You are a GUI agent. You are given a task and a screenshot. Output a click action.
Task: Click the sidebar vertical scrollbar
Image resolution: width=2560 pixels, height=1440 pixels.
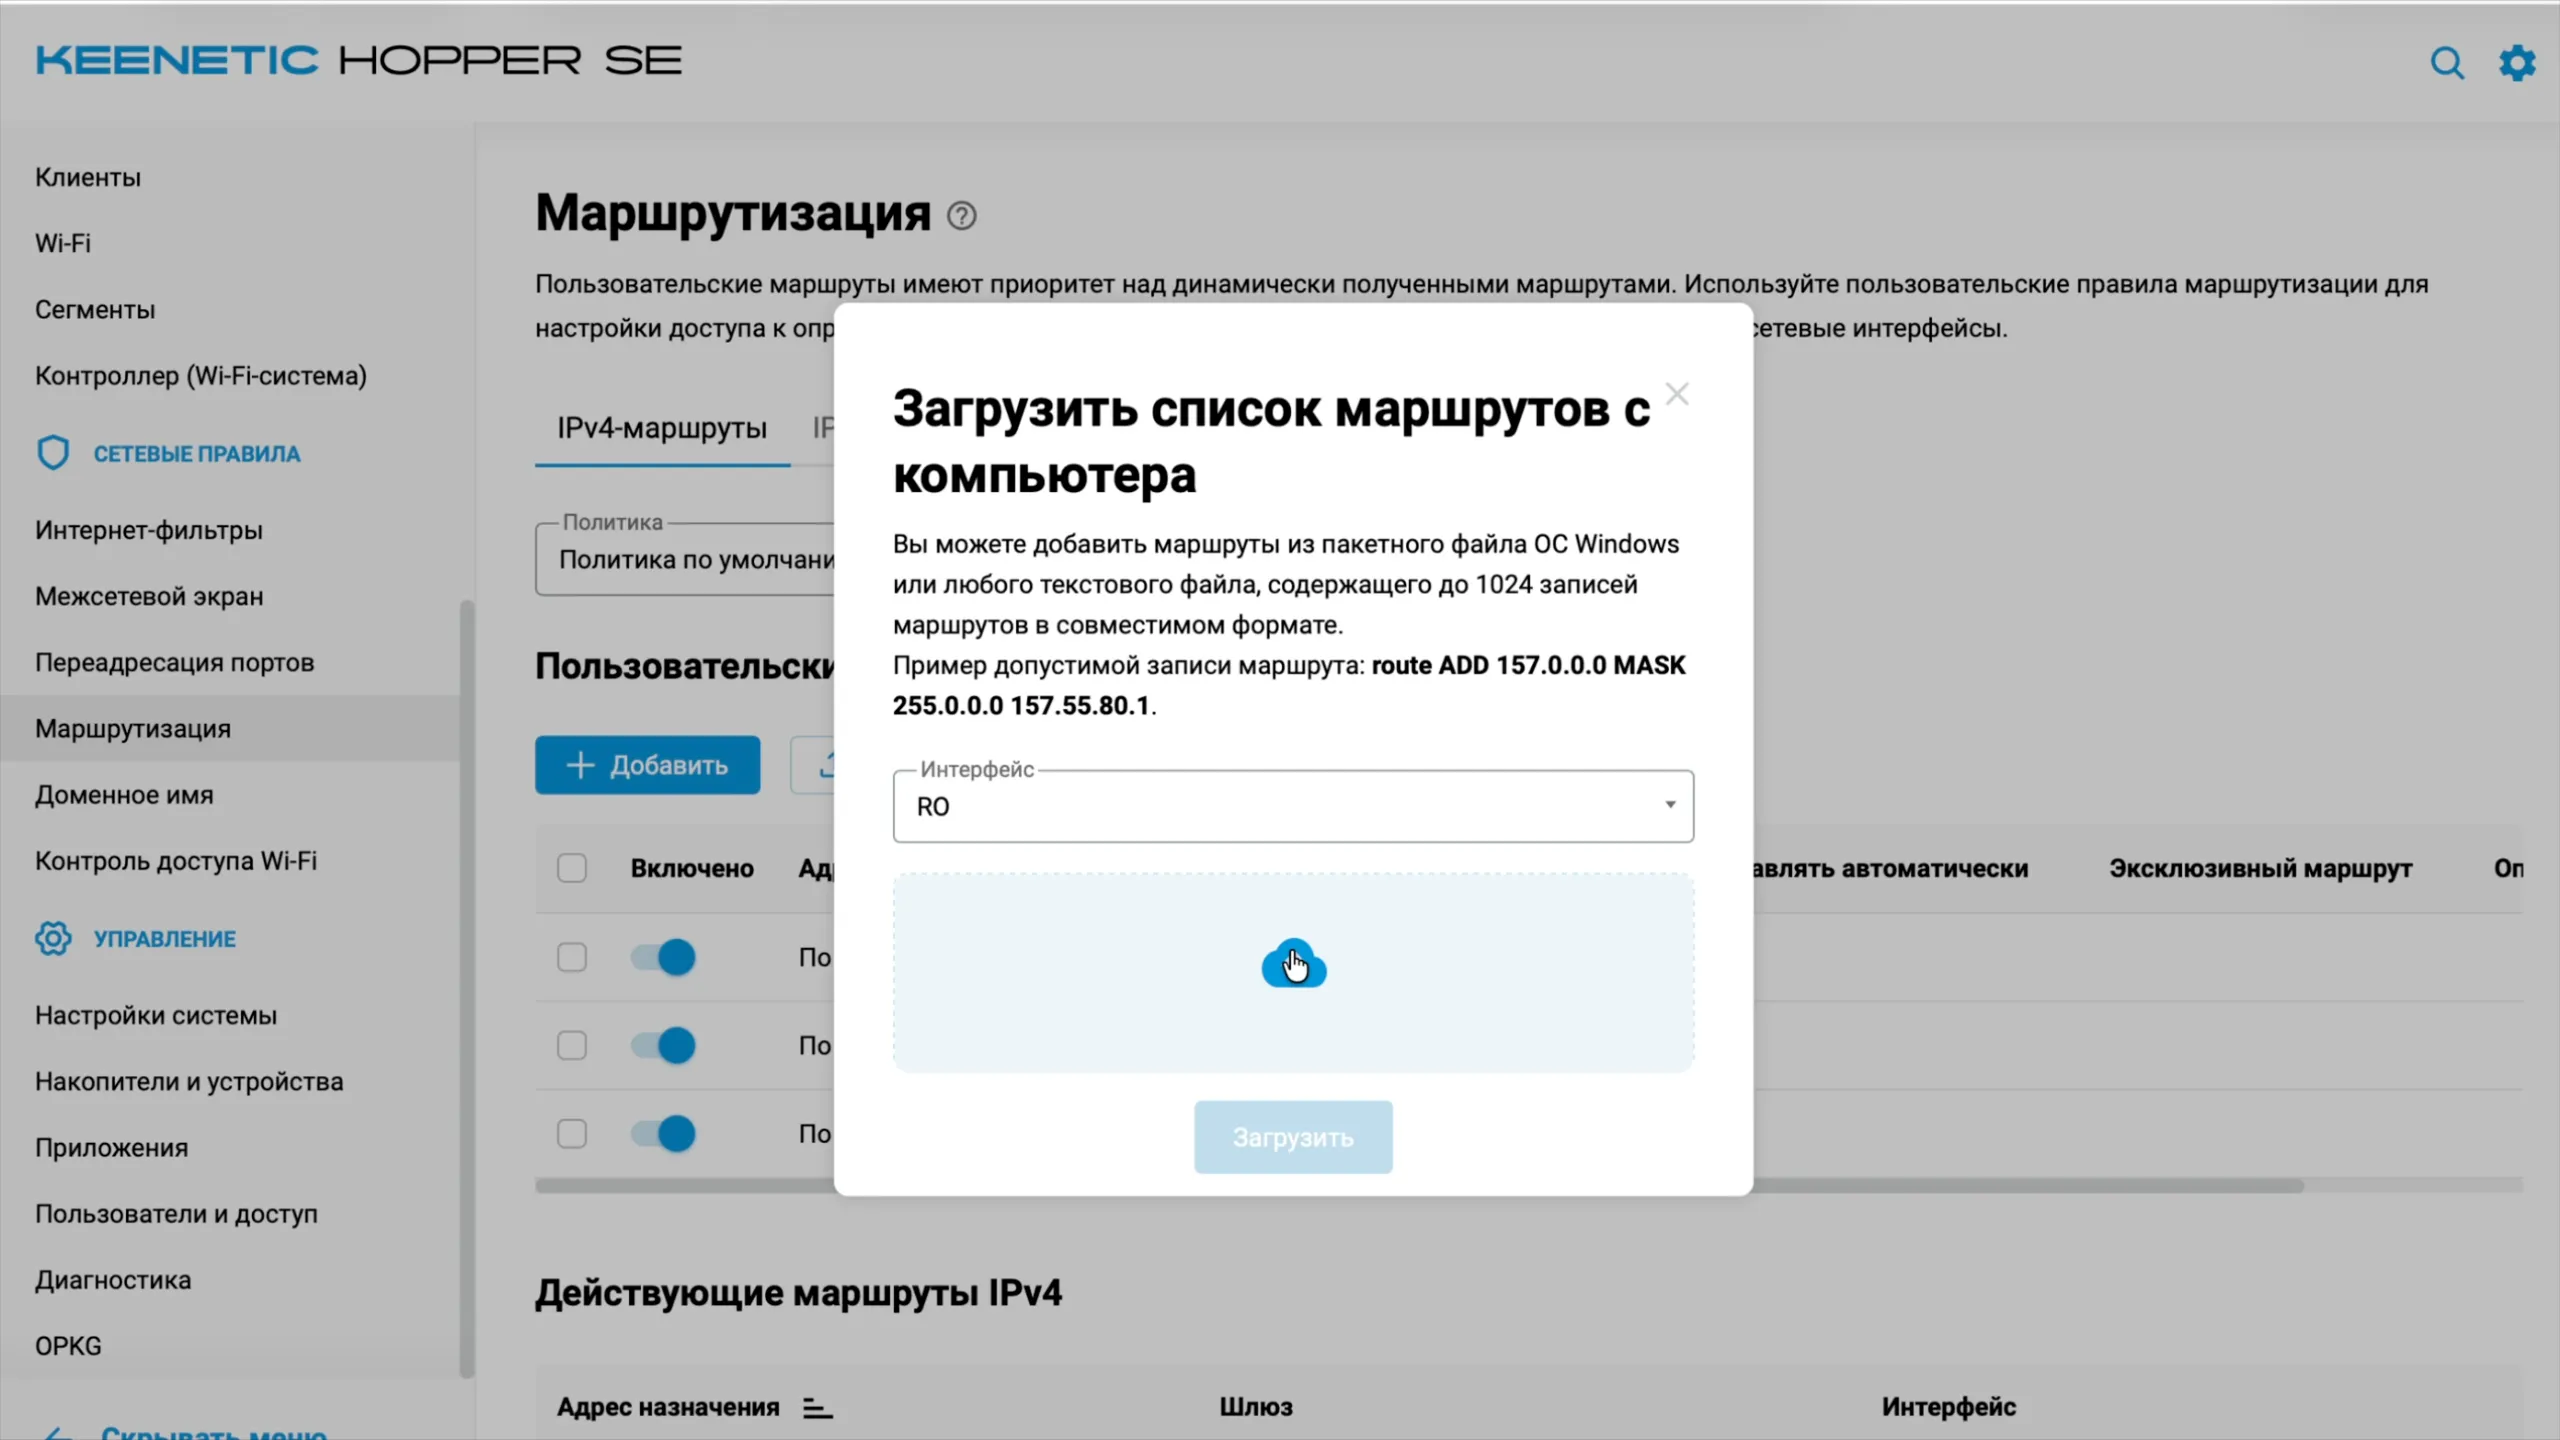pyautogui.click(x=467, y=988)
